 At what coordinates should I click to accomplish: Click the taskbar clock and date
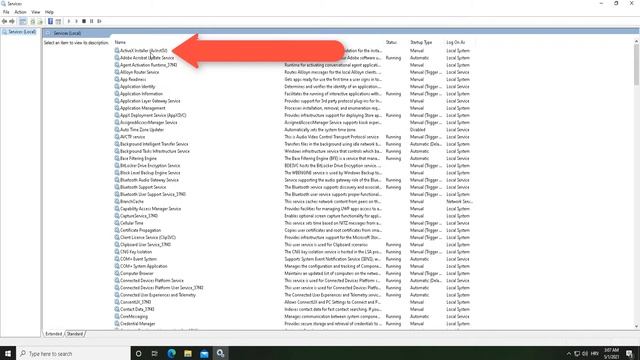[611, 353]
